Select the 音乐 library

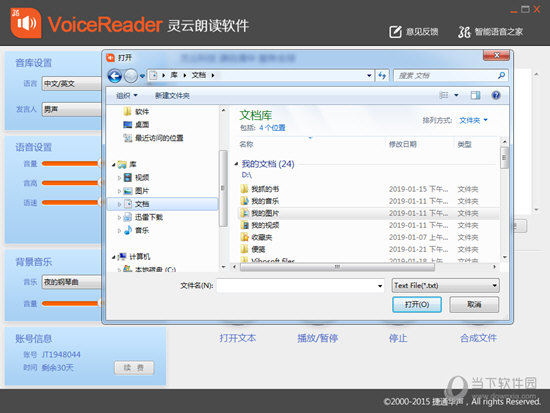(137, 231)
